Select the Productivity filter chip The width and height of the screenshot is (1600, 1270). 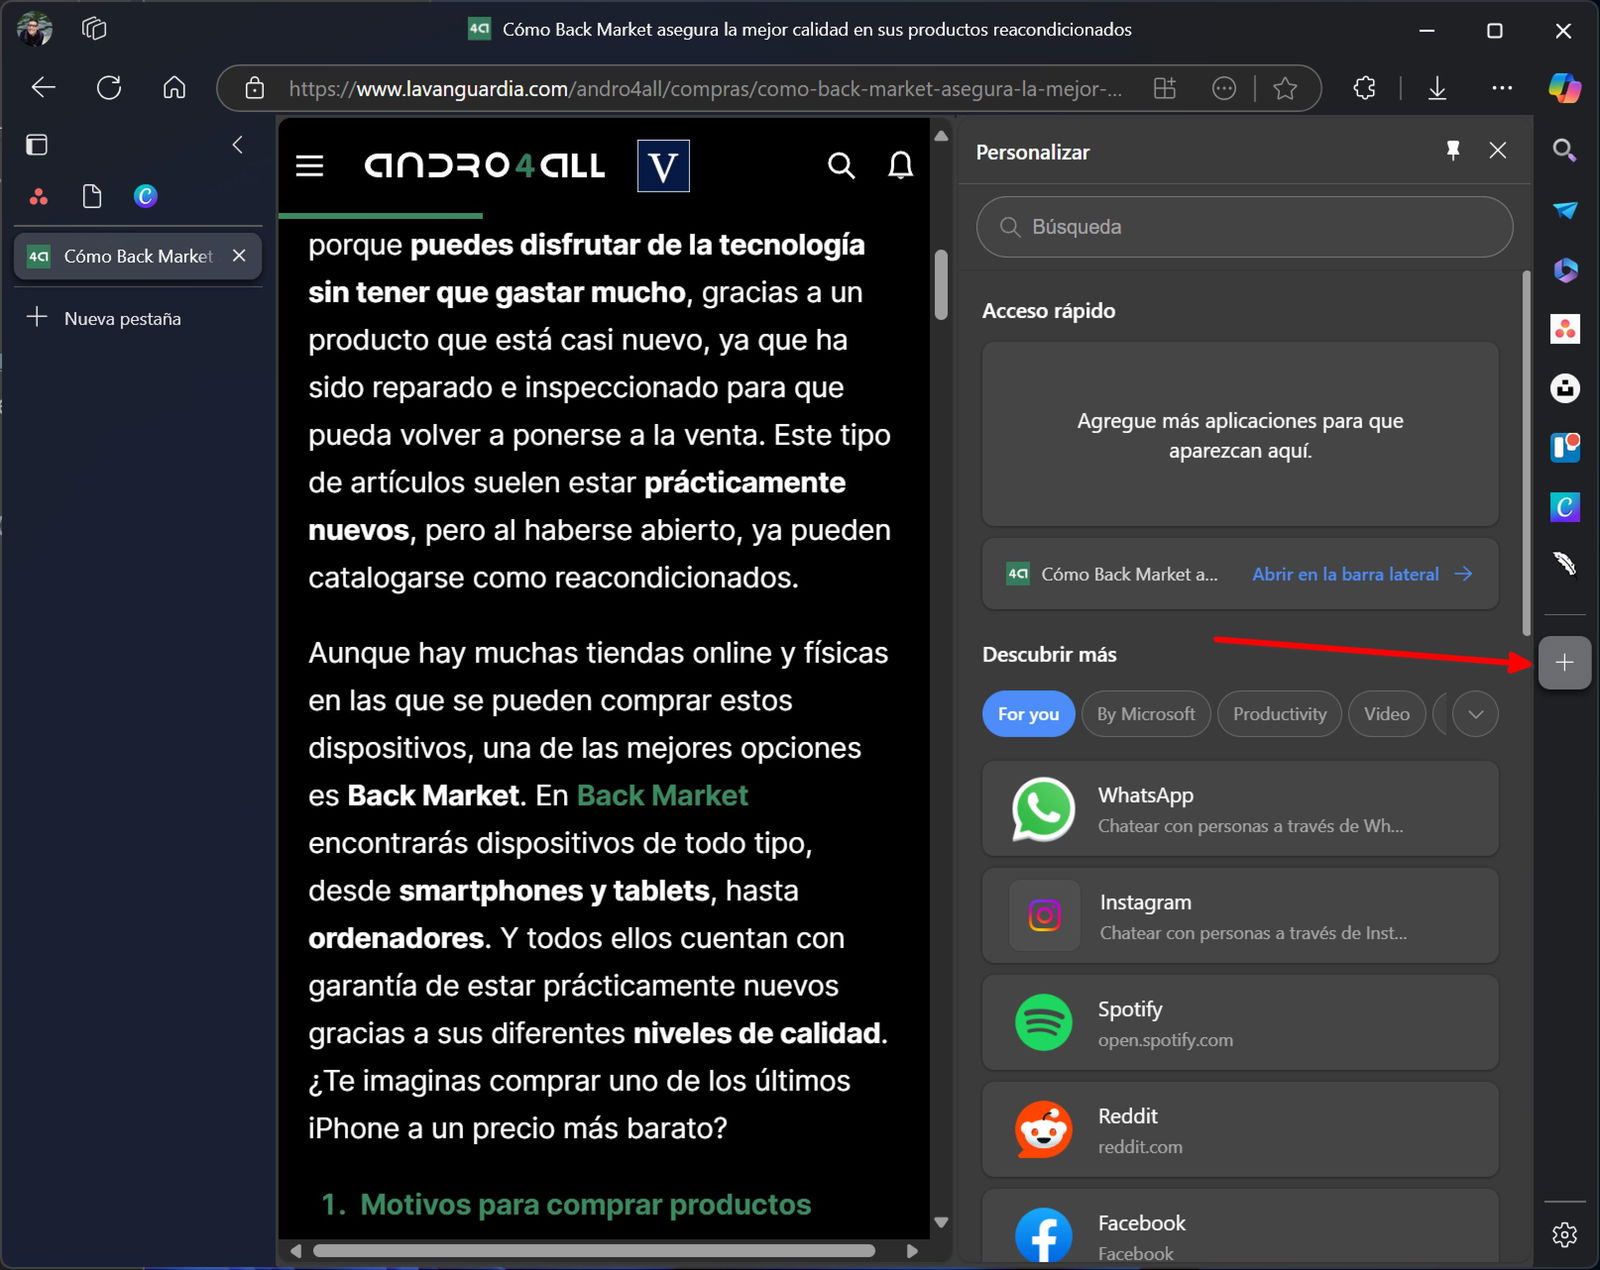pyautogui.click(x=1279, y=714)
